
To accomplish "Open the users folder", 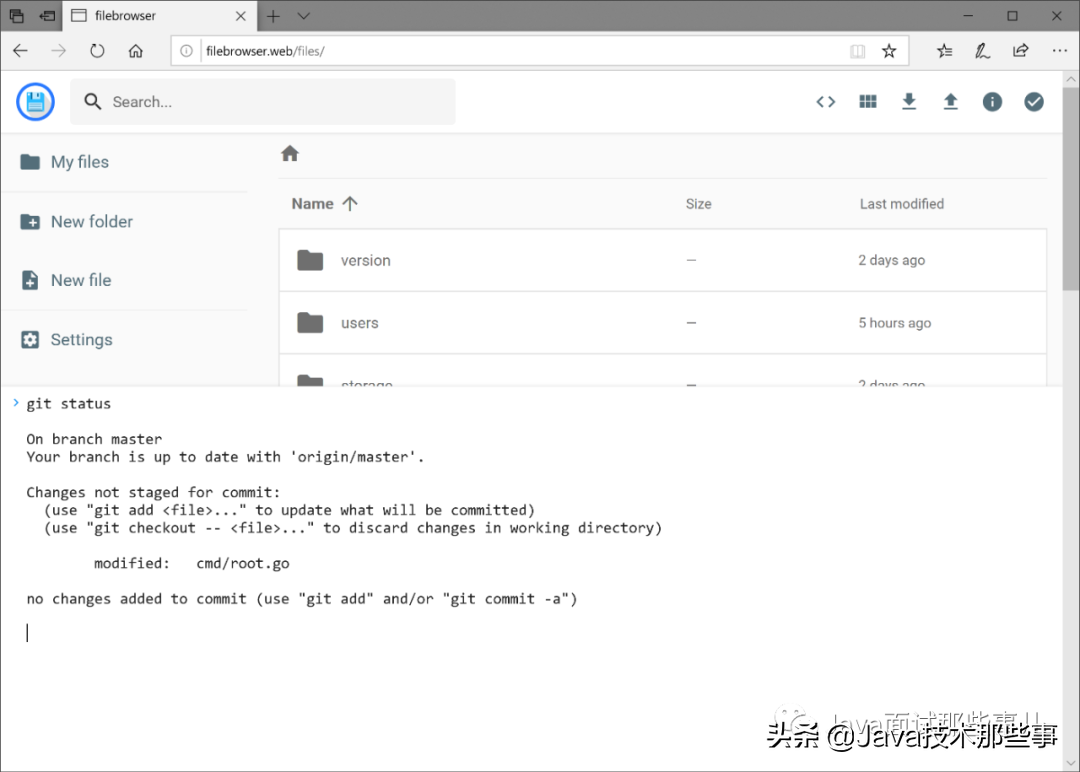I will click(x=359, y=322).
